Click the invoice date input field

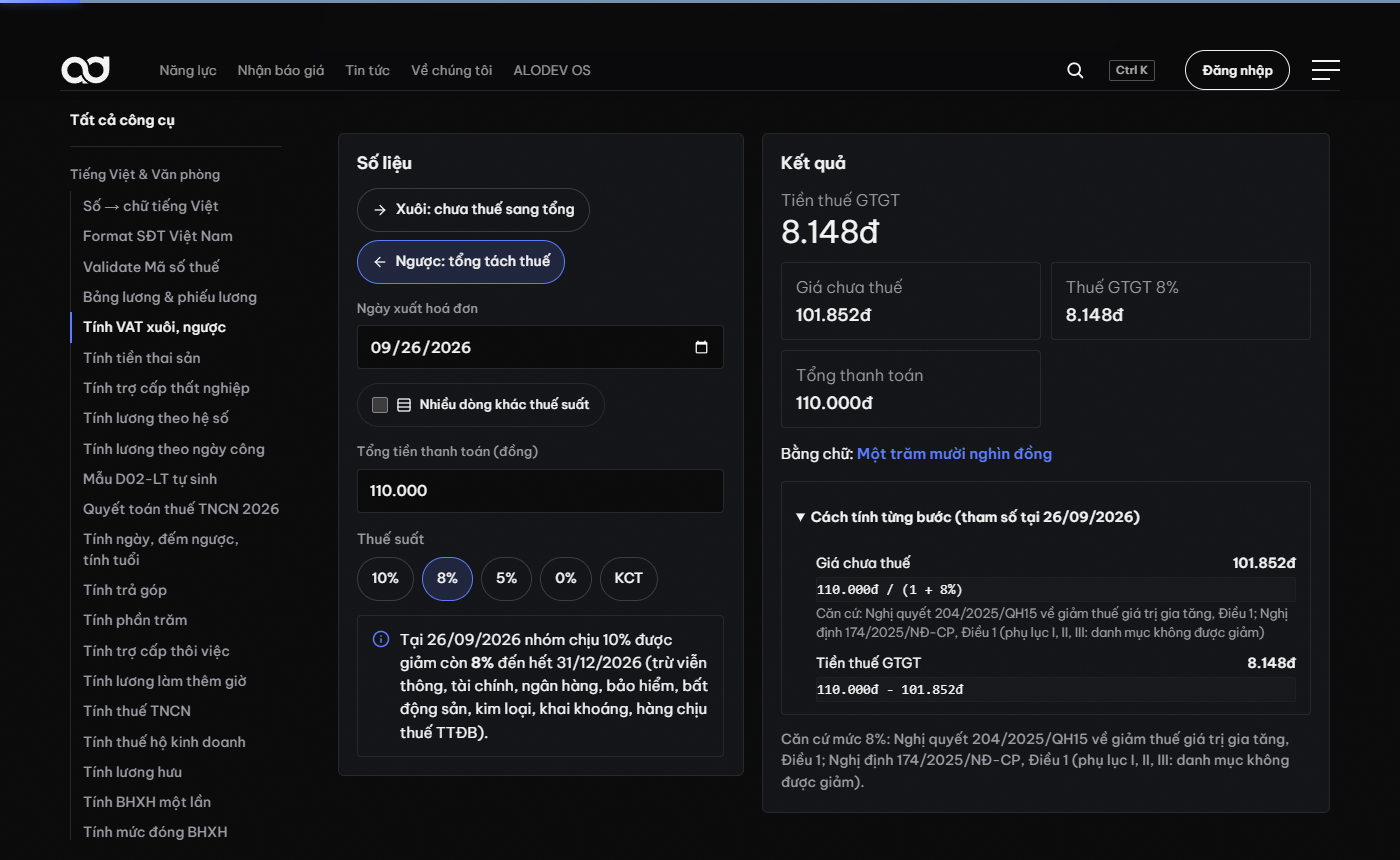pyautogui.click(x=540, y=347)
